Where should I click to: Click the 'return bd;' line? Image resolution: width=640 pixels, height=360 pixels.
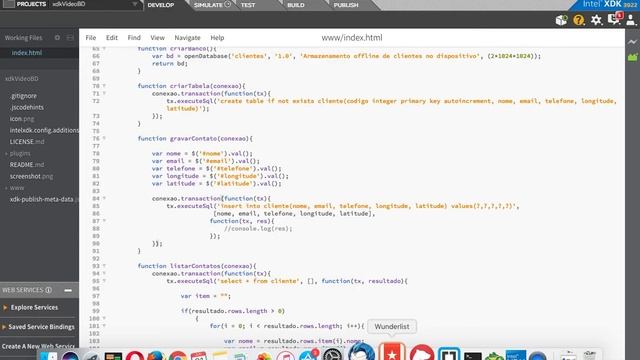[x=170, y=64]
